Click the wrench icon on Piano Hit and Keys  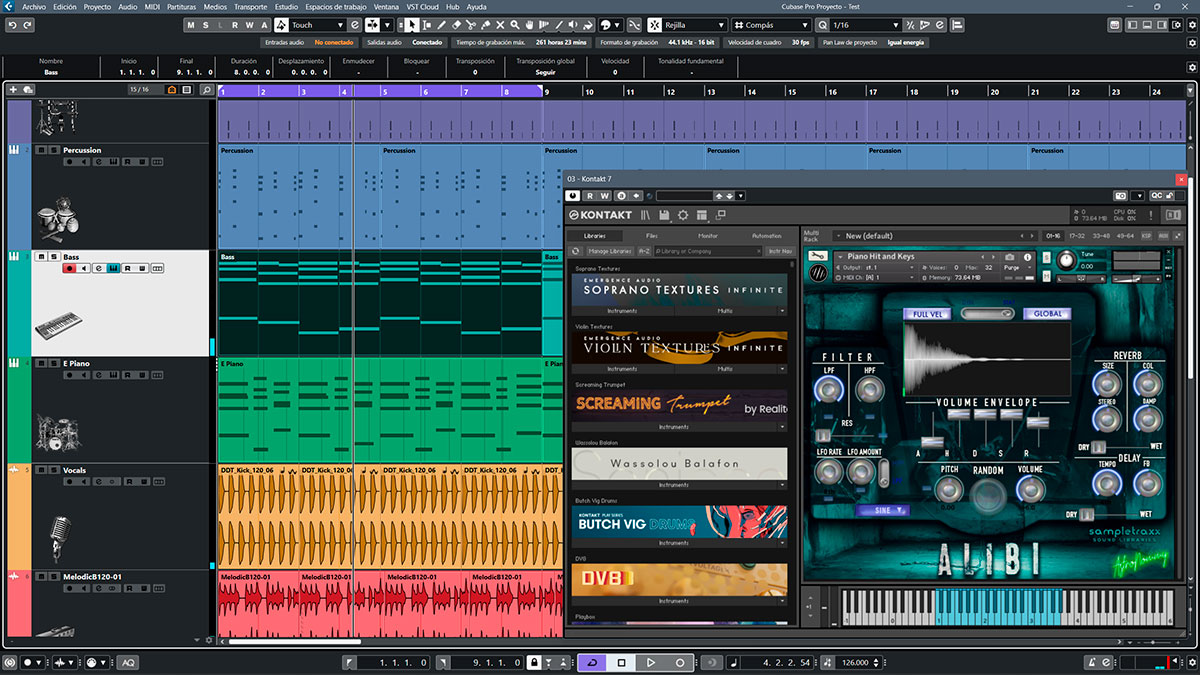click(817, 256)
